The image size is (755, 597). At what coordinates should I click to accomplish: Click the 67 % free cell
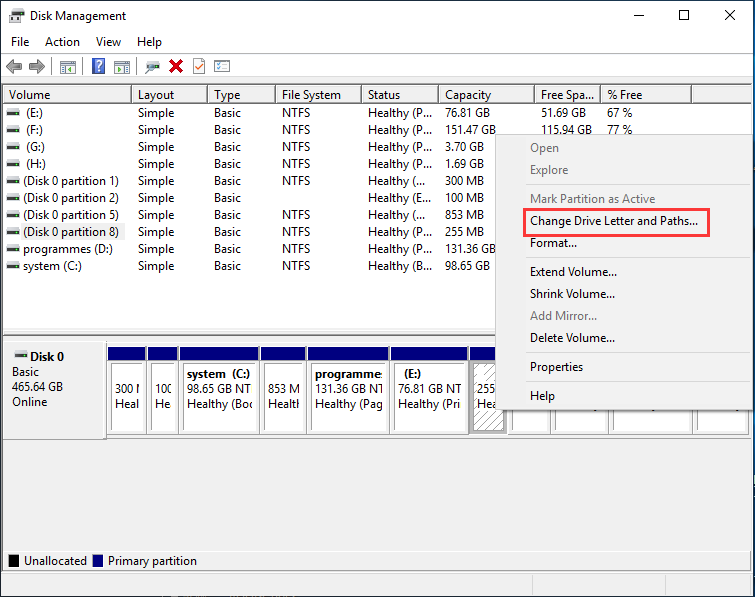(x=619, y=113)
